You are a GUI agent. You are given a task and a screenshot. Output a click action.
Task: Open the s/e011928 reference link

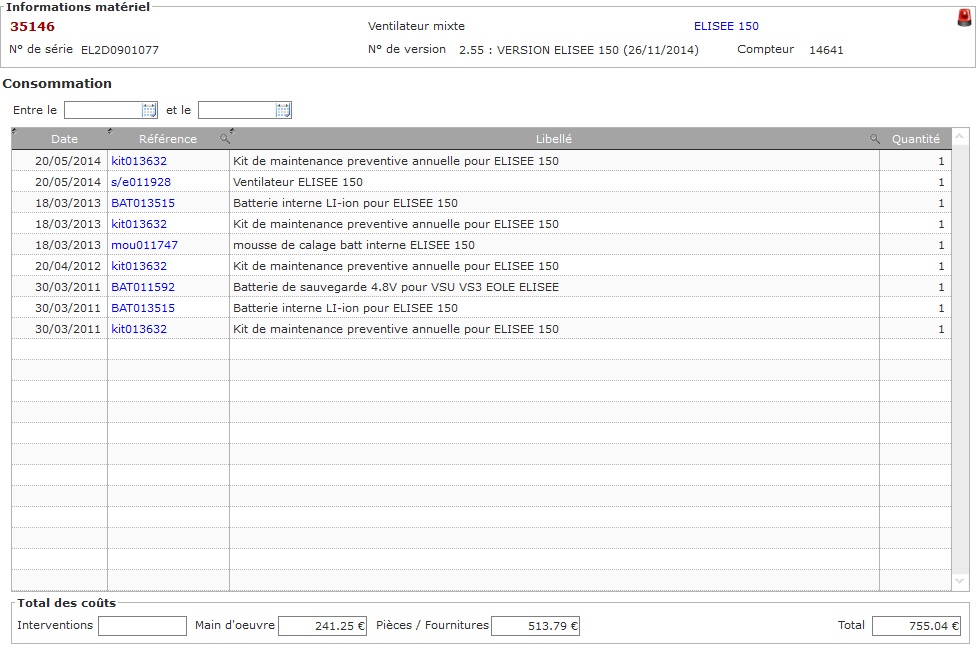141,182
